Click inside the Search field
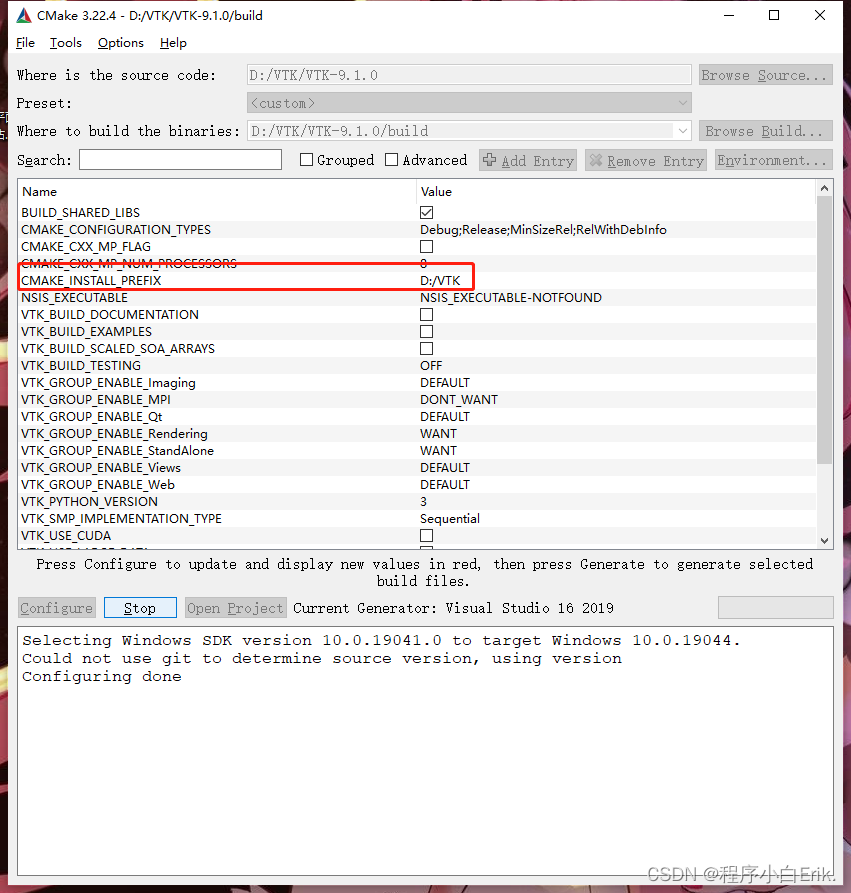This screenshot has width=851, height=893. click(x=180, y=160)
